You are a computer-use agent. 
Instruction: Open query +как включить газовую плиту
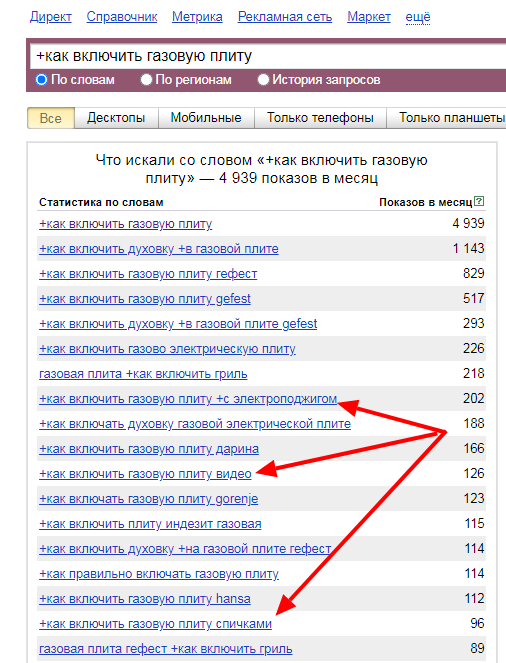pos(126,224)
